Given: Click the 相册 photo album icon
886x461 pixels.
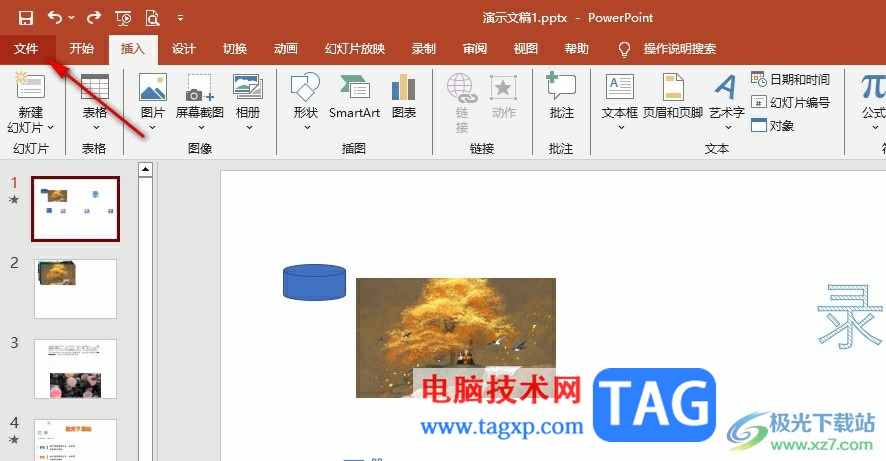Looking at the screenshot, I should (247, 86).
